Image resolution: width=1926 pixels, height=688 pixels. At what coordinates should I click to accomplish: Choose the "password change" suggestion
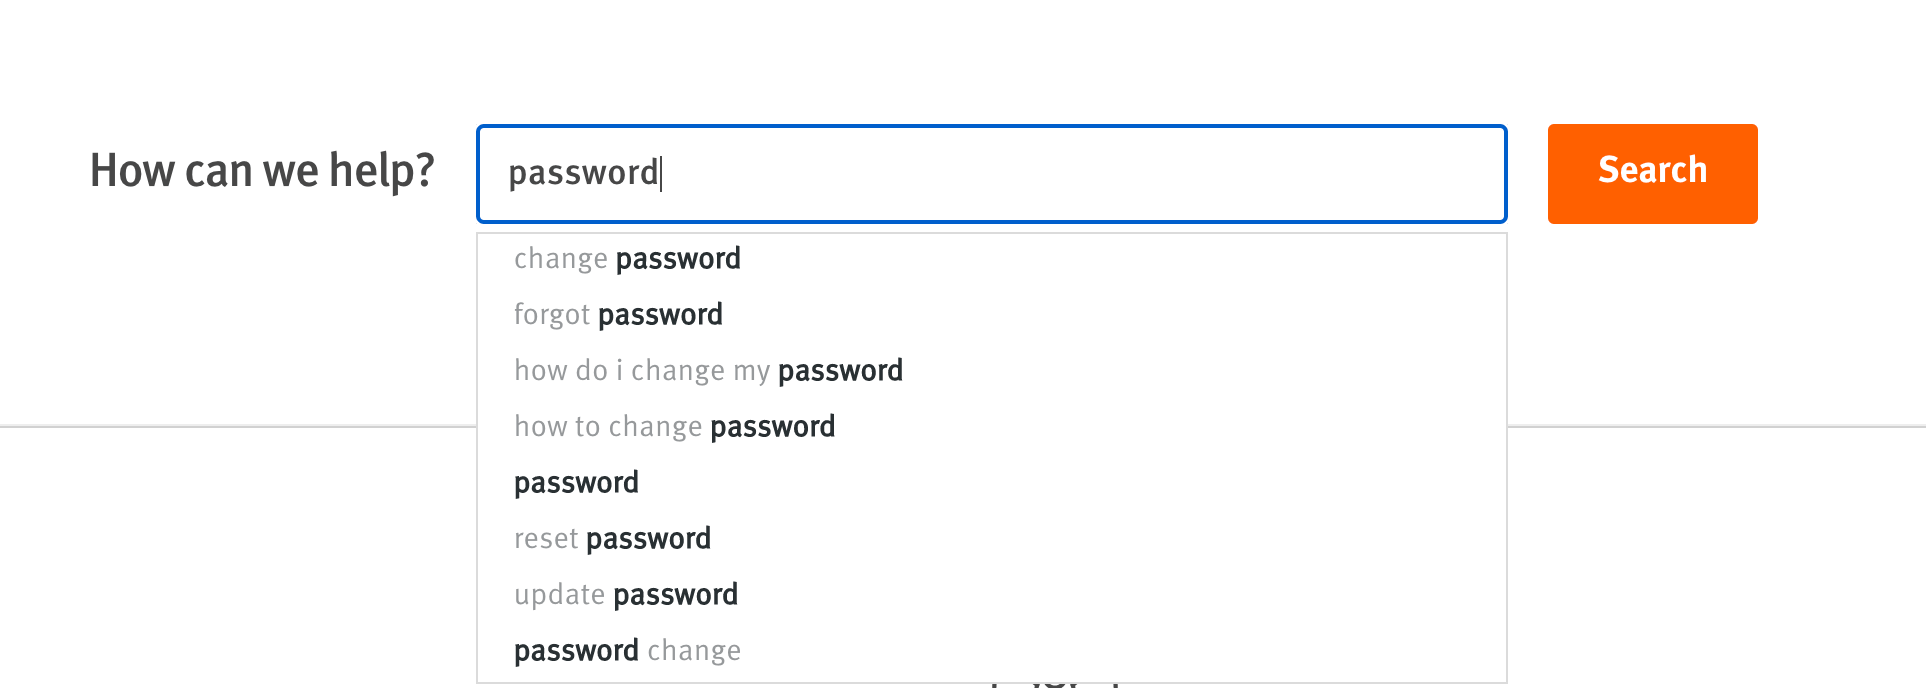tap(627, 651)
